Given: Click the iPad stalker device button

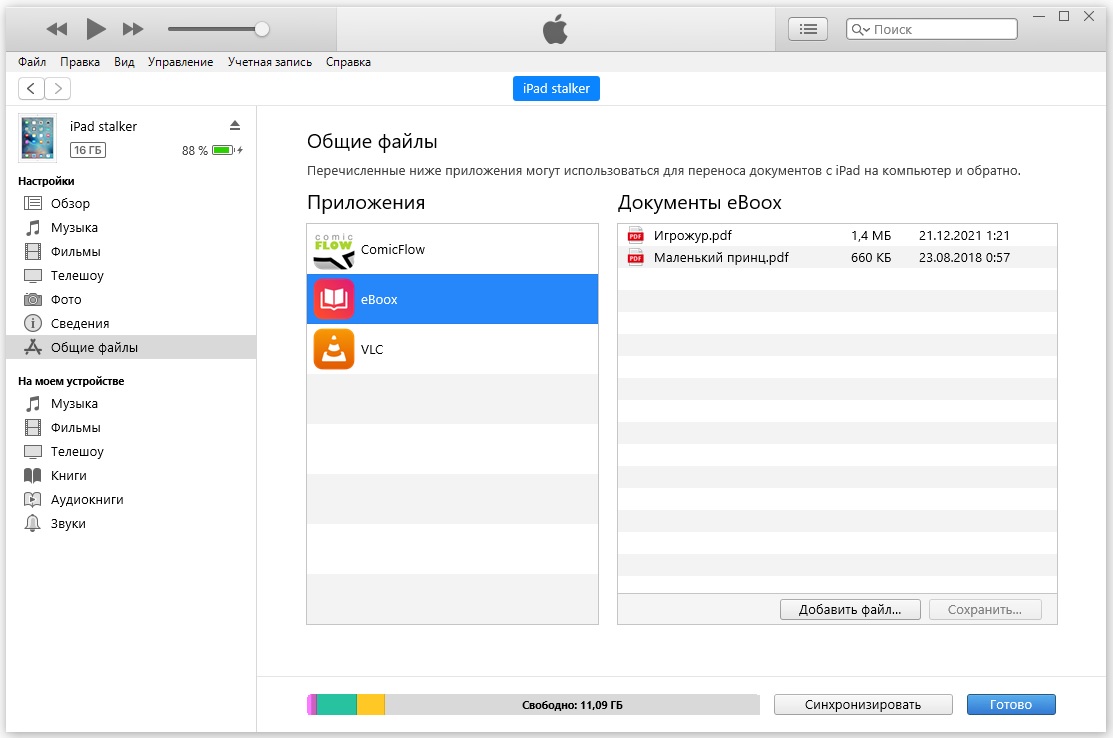Looking at the screenshot, I should pos(556,89).
